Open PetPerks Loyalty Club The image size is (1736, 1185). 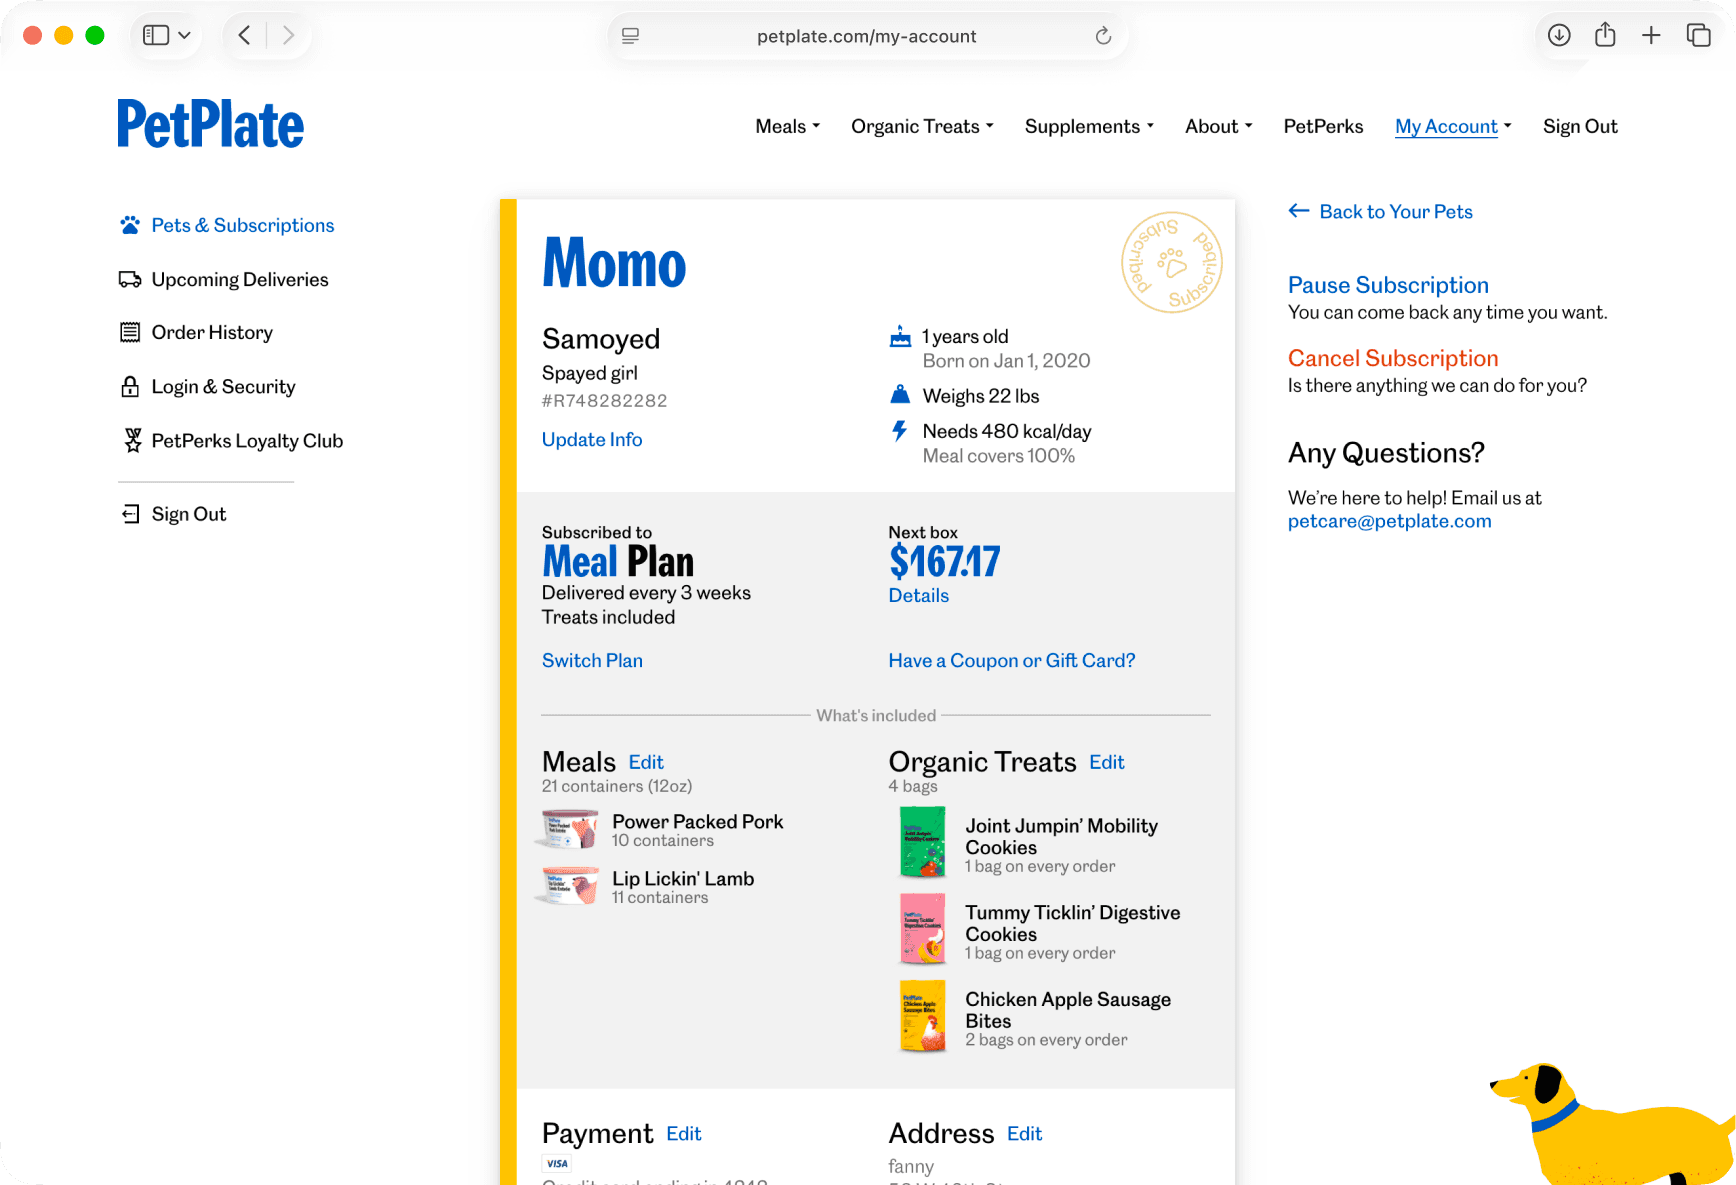pyautogui.click(x=247, y=440)
